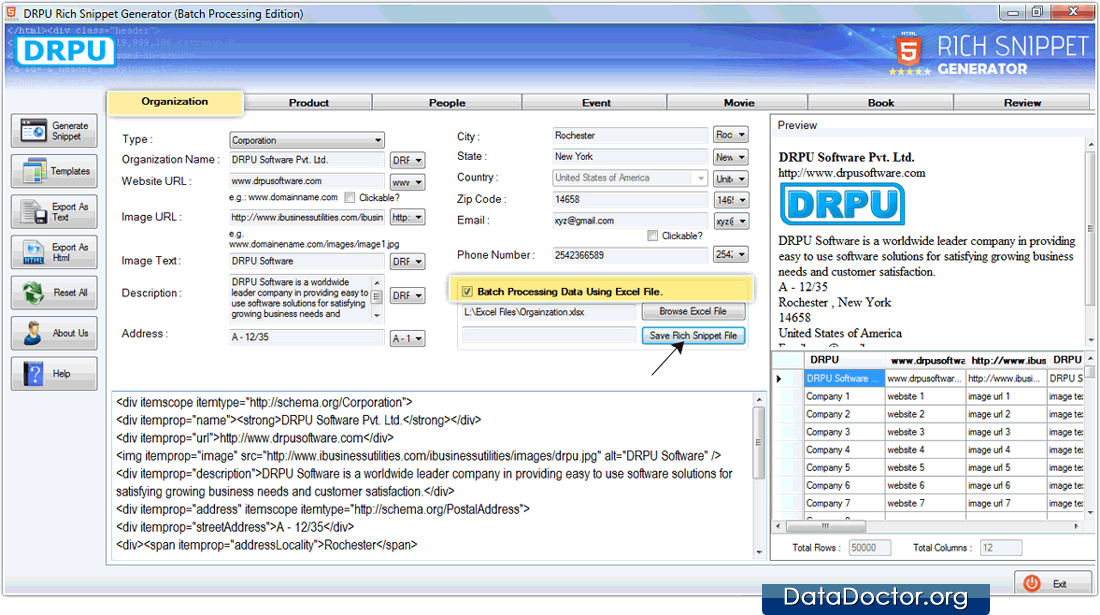Click the Excel file path field
Screen dimensions: 1100x615
(549, 312)
